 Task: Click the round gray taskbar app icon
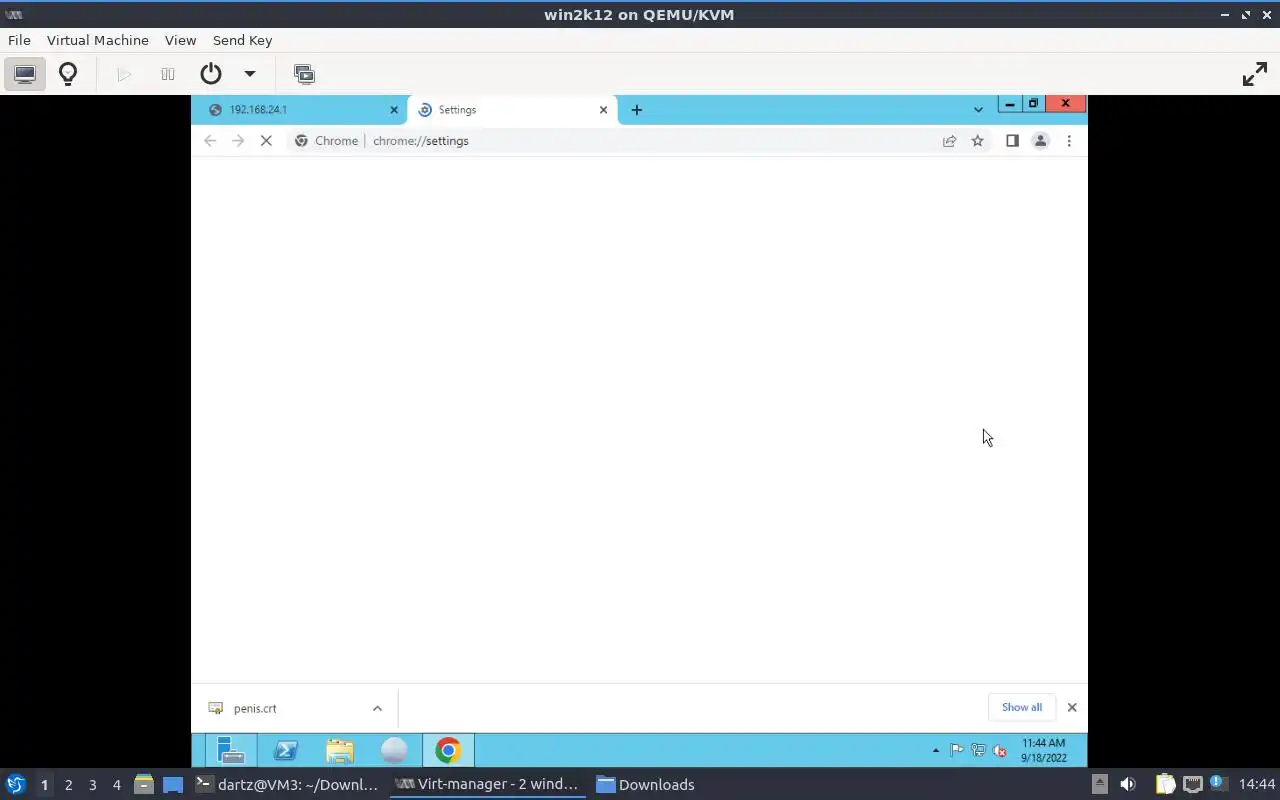[394, 750]
